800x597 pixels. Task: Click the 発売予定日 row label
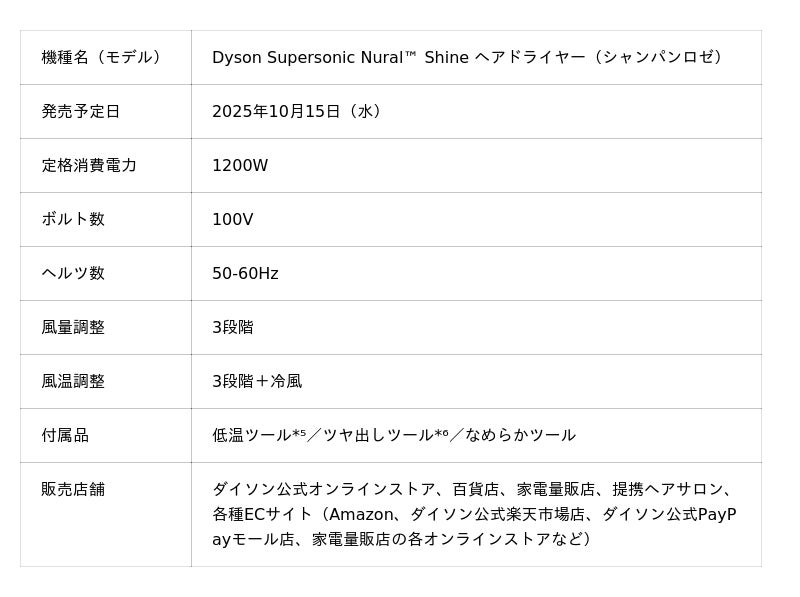(x=81, y=111)
